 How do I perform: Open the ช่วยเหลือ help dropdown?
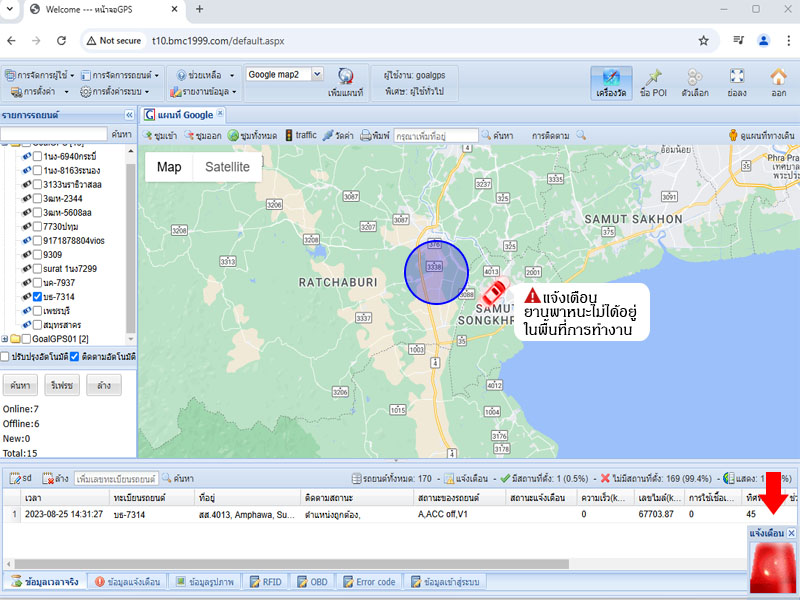[x=206, y=75]
